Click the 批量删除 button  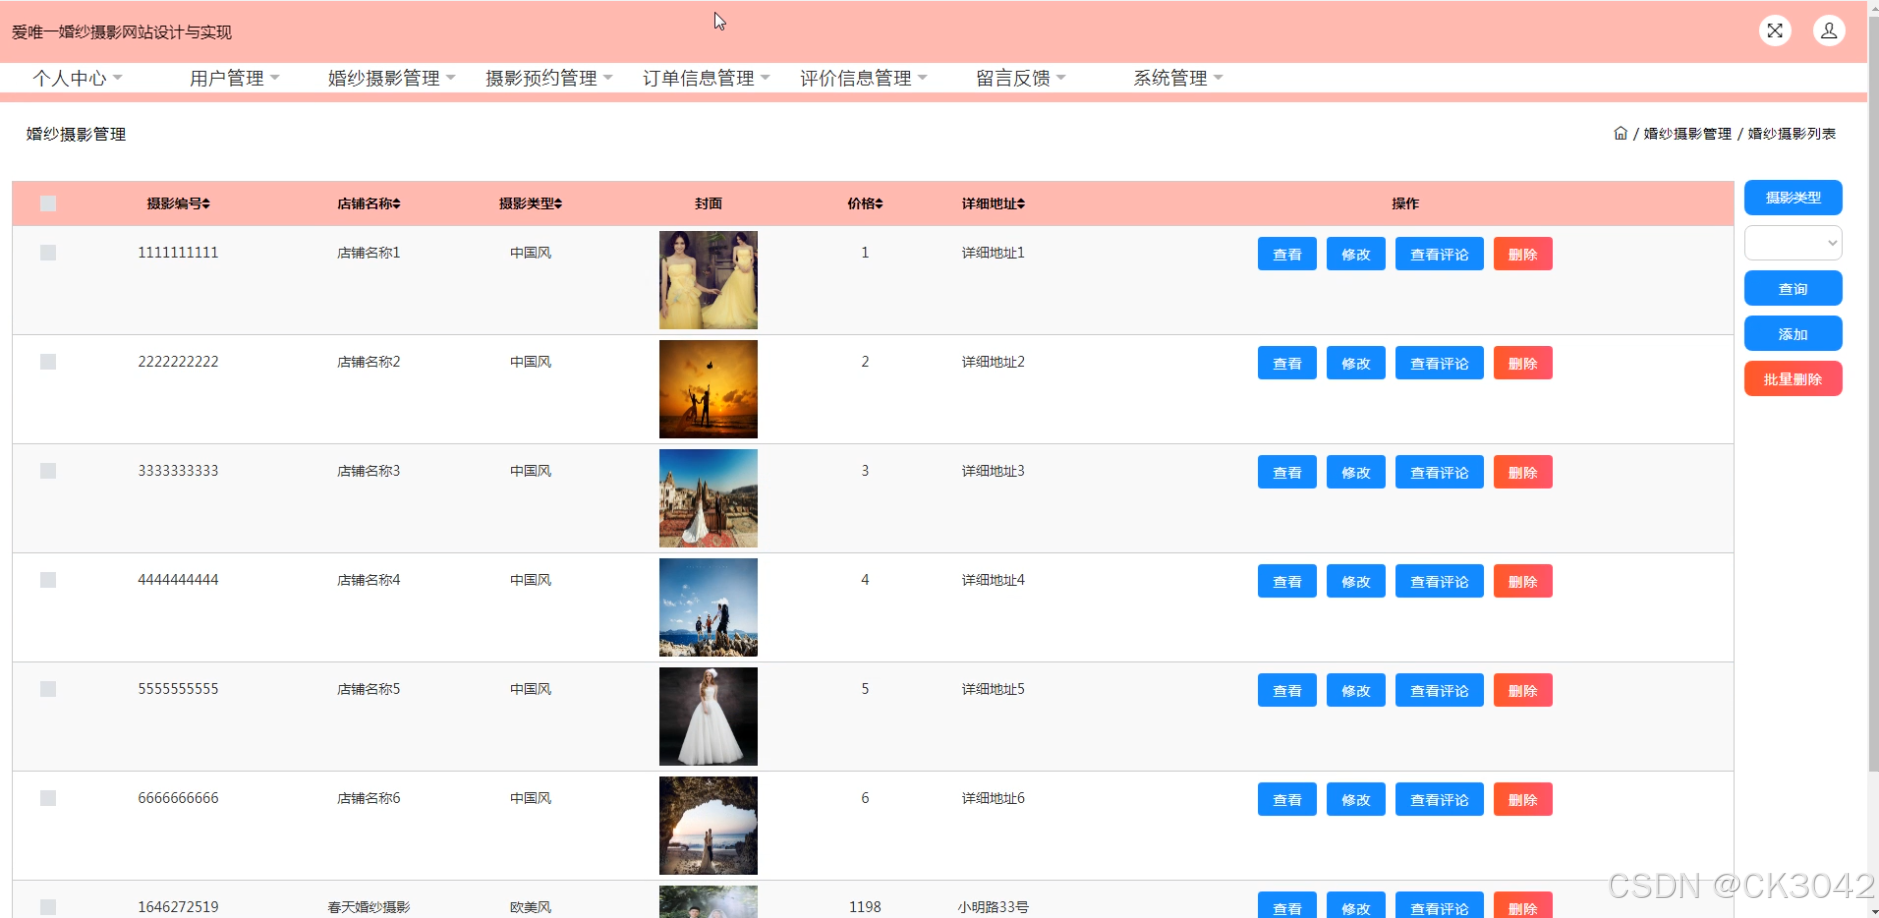point(1793,379)
